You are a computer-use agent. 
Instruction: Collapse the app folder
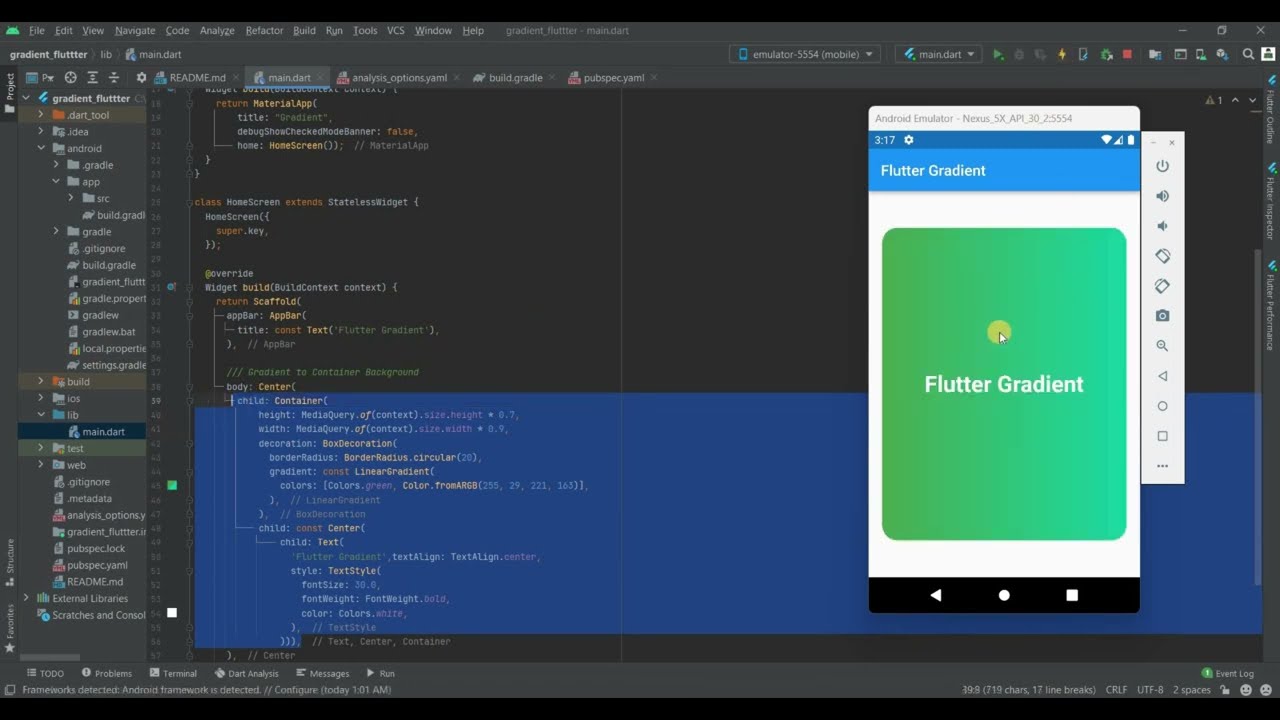(56, 182)
